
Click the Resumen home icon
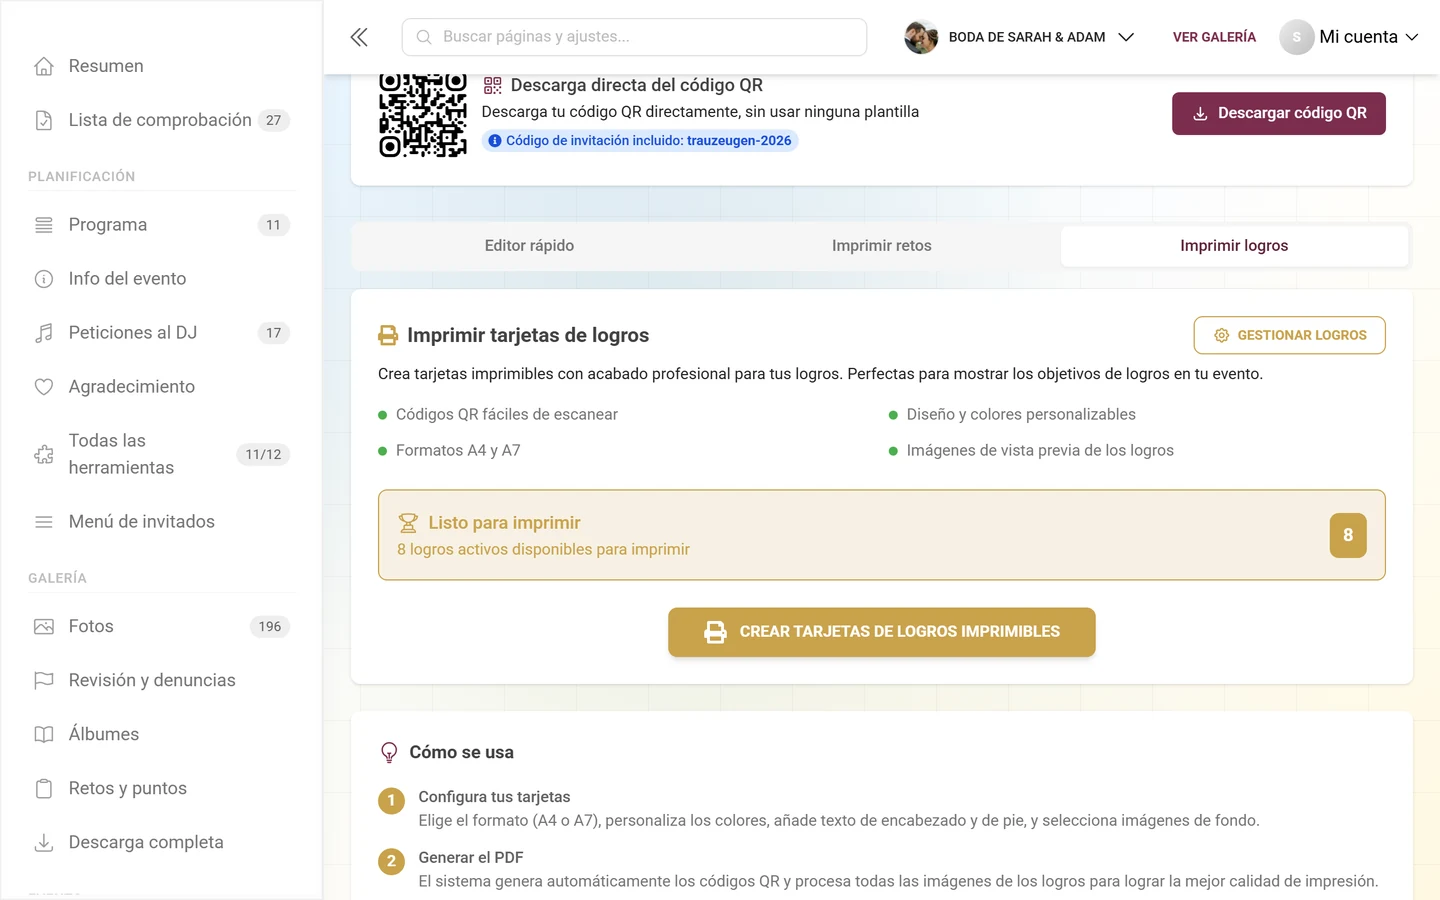(x=44, y=66)
